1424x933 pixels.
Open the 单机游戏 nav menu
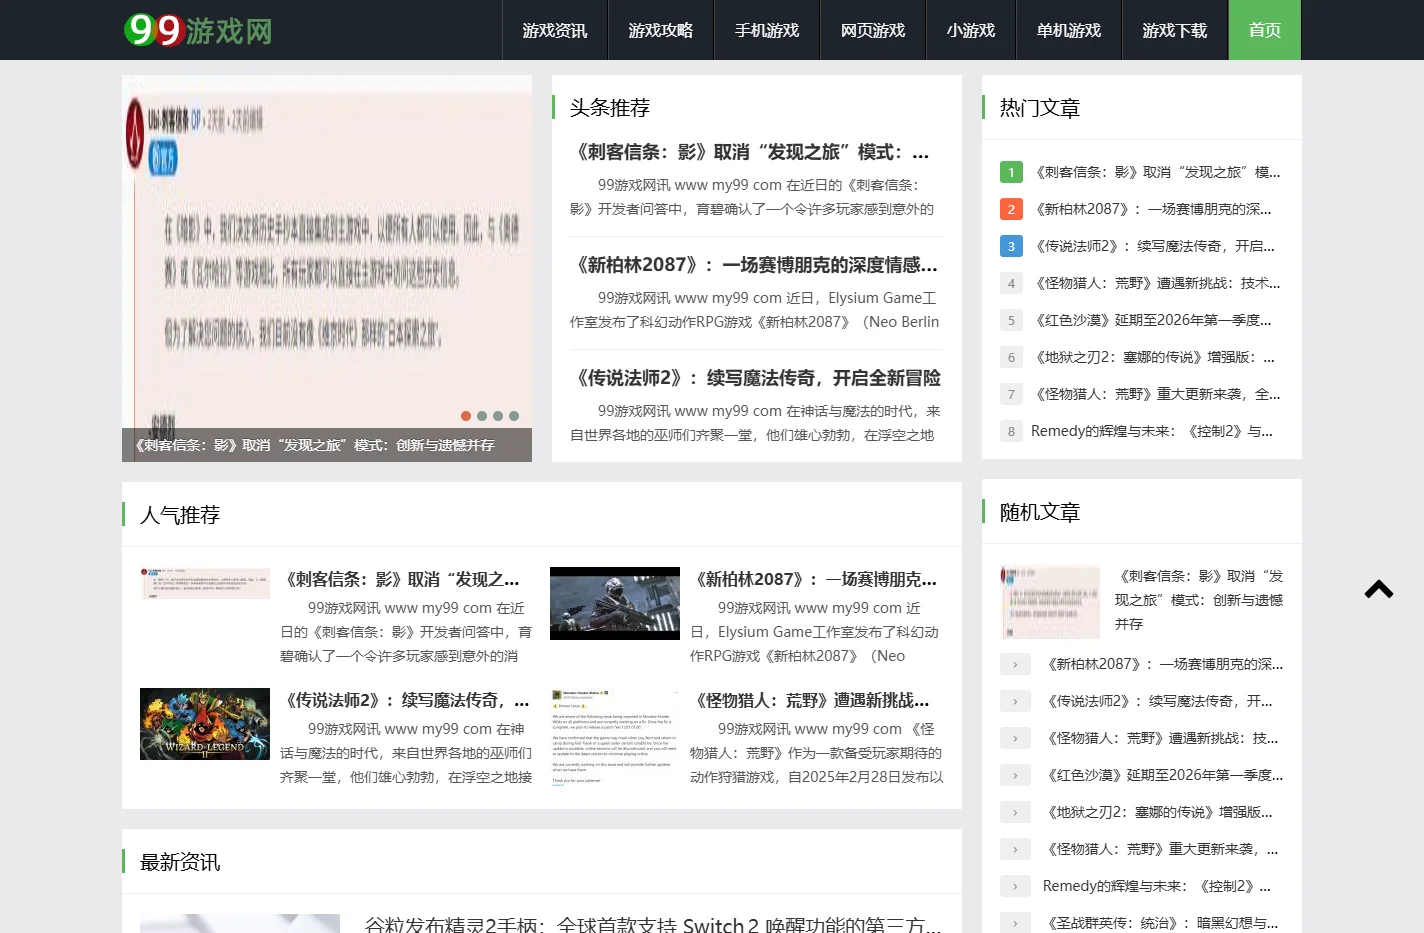point(1069,30)
